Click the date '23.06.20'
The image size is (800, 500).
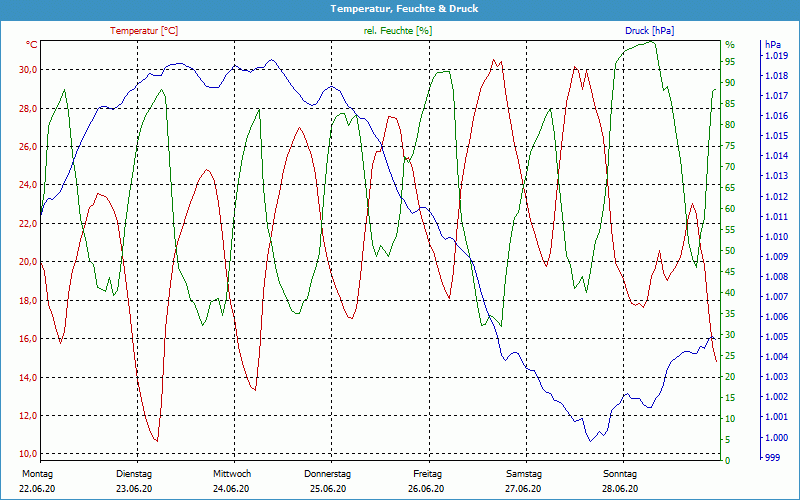tap(134, 489)
